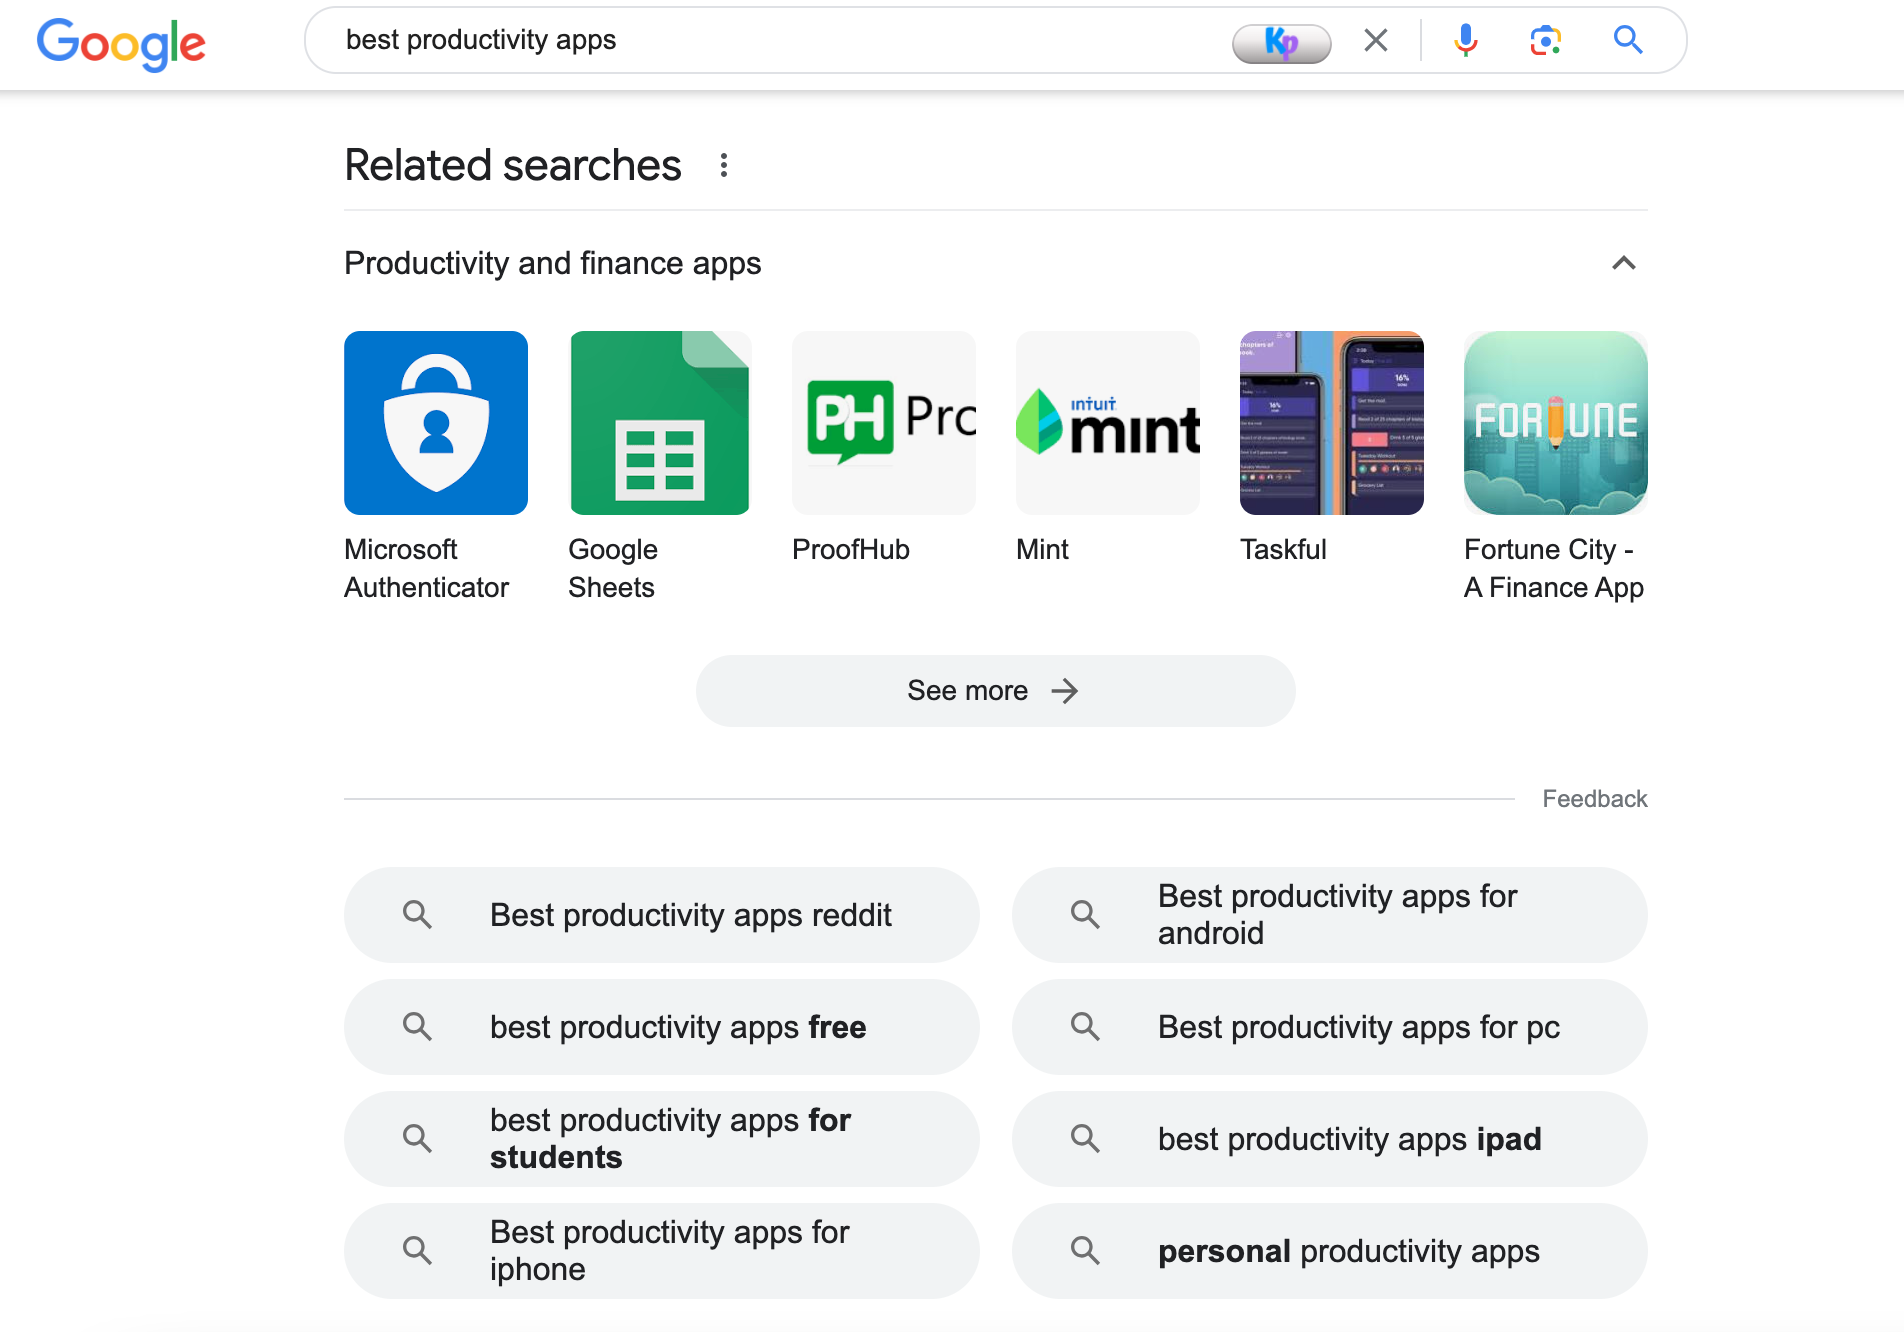
Task: Collapse the Productivity and finance apps section
Action: click(1624, 263)
